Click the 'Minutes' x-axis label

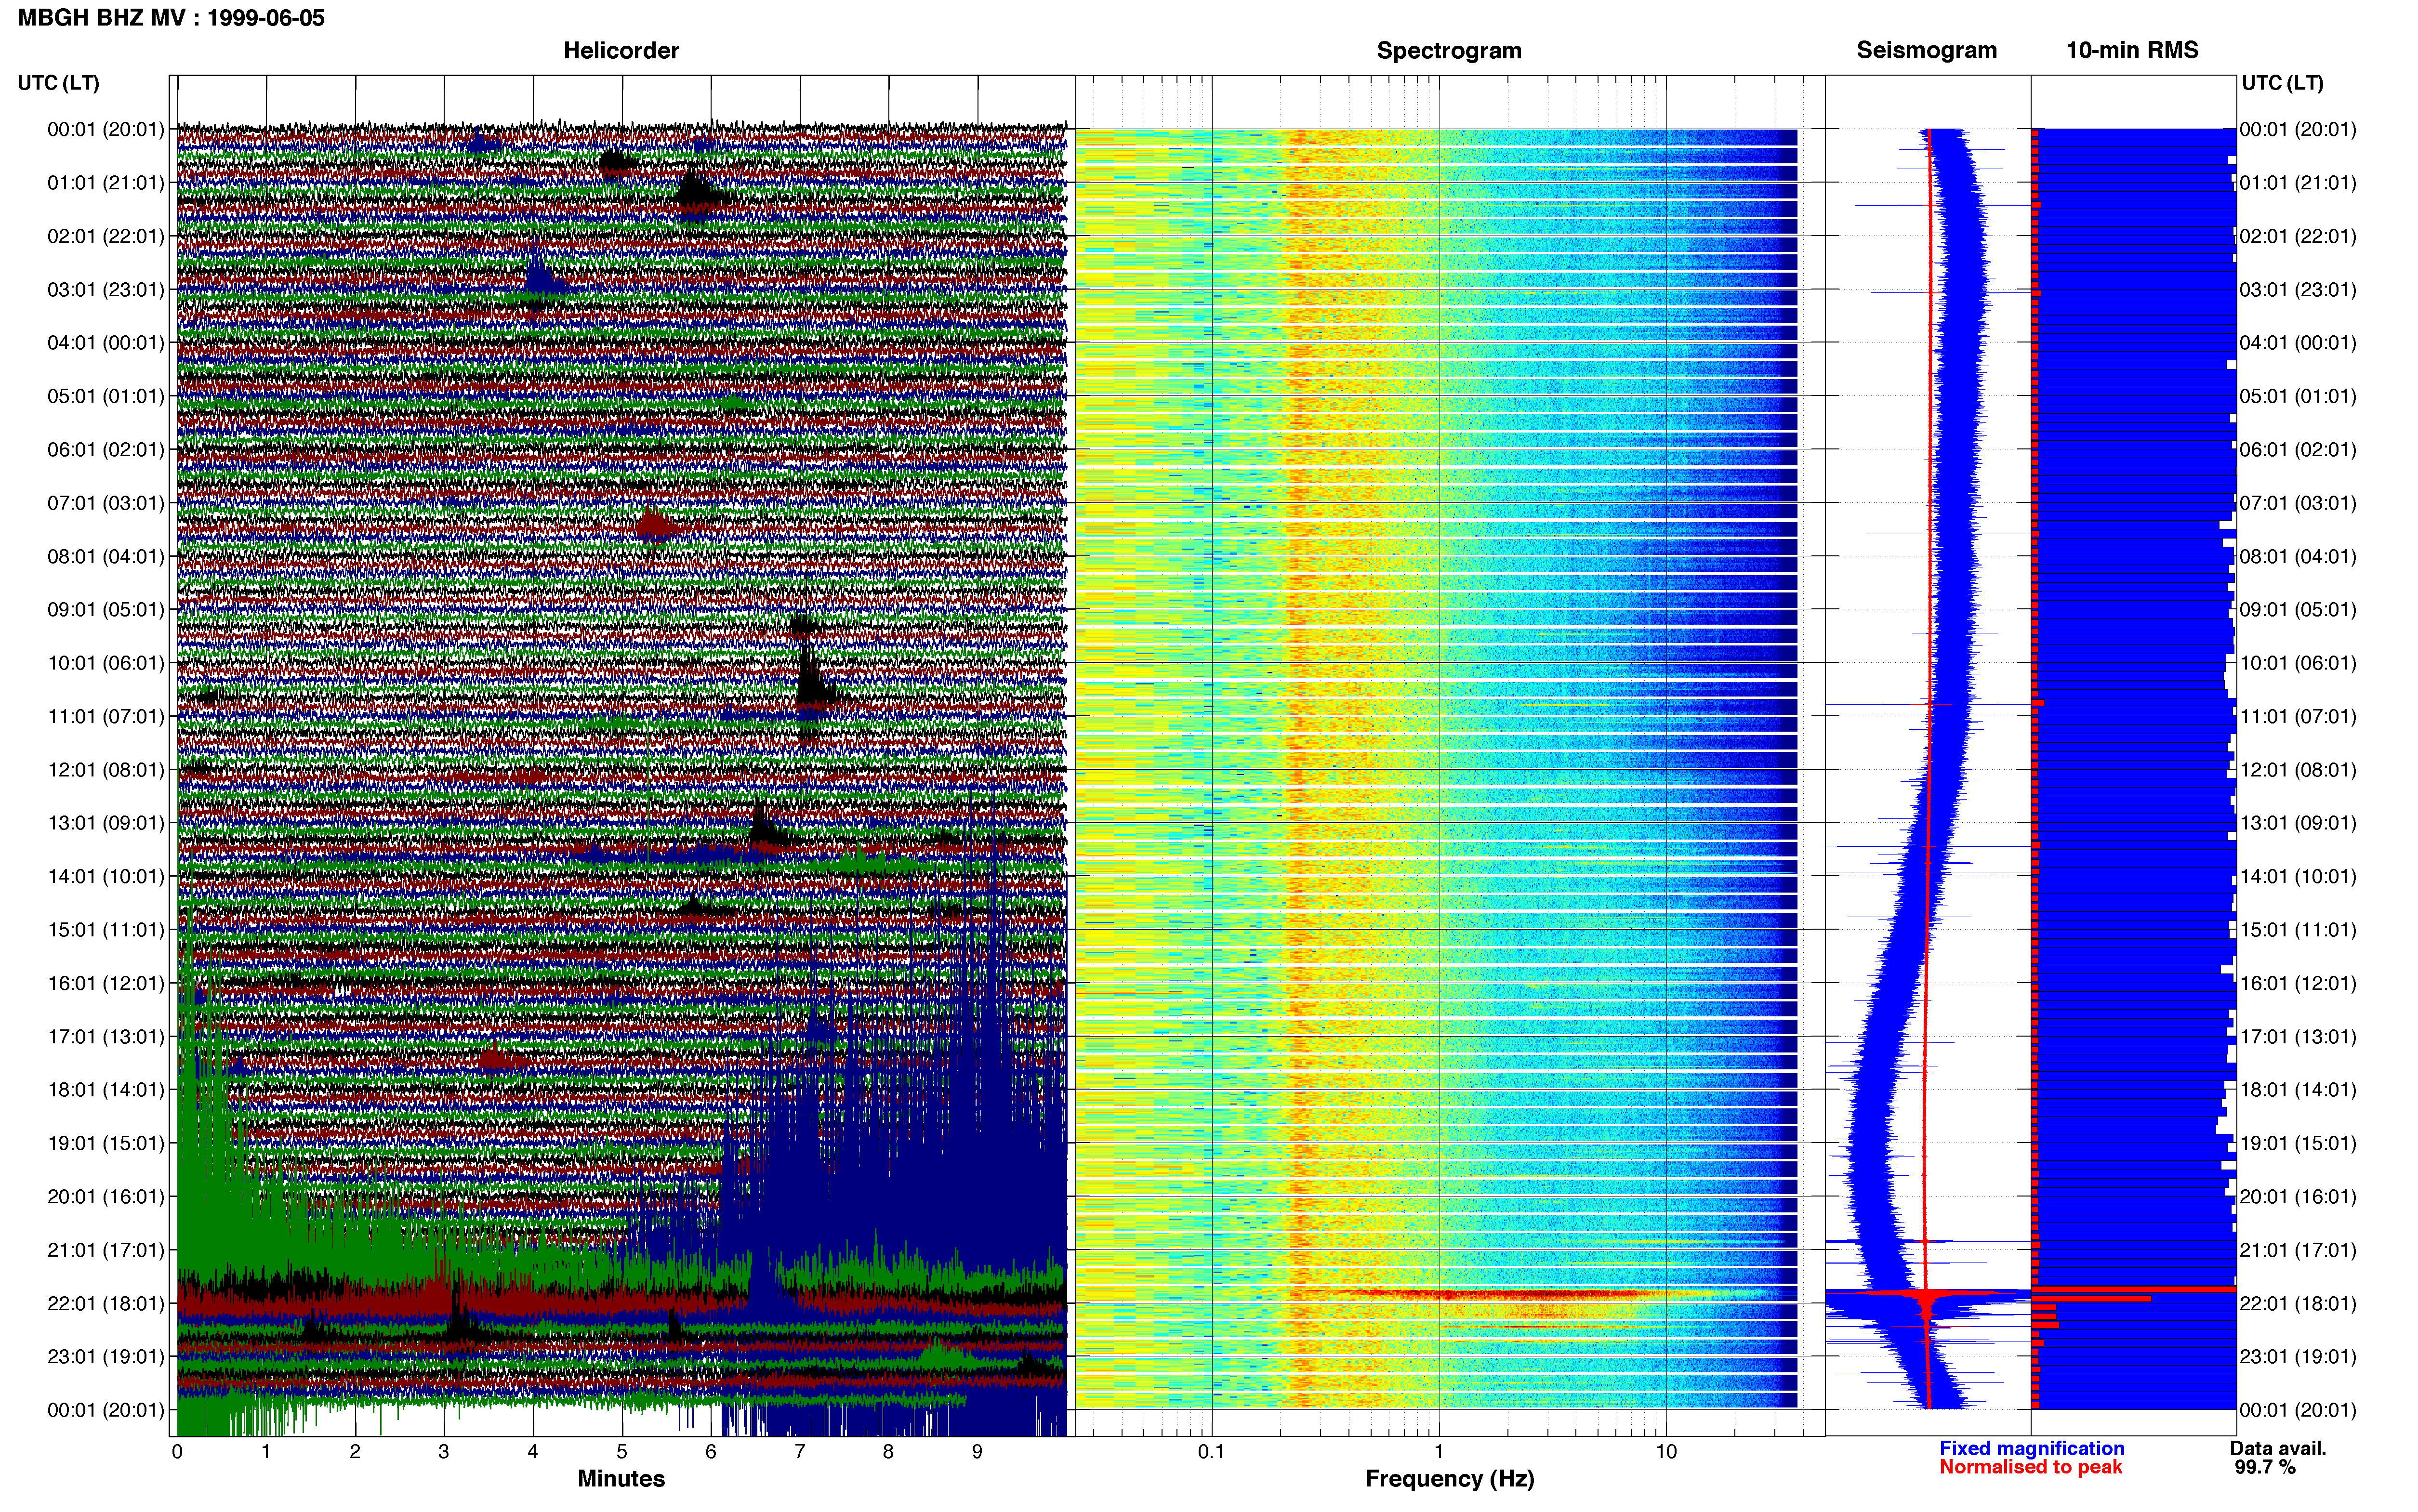pyautogui.click(x=621, y=1478)
